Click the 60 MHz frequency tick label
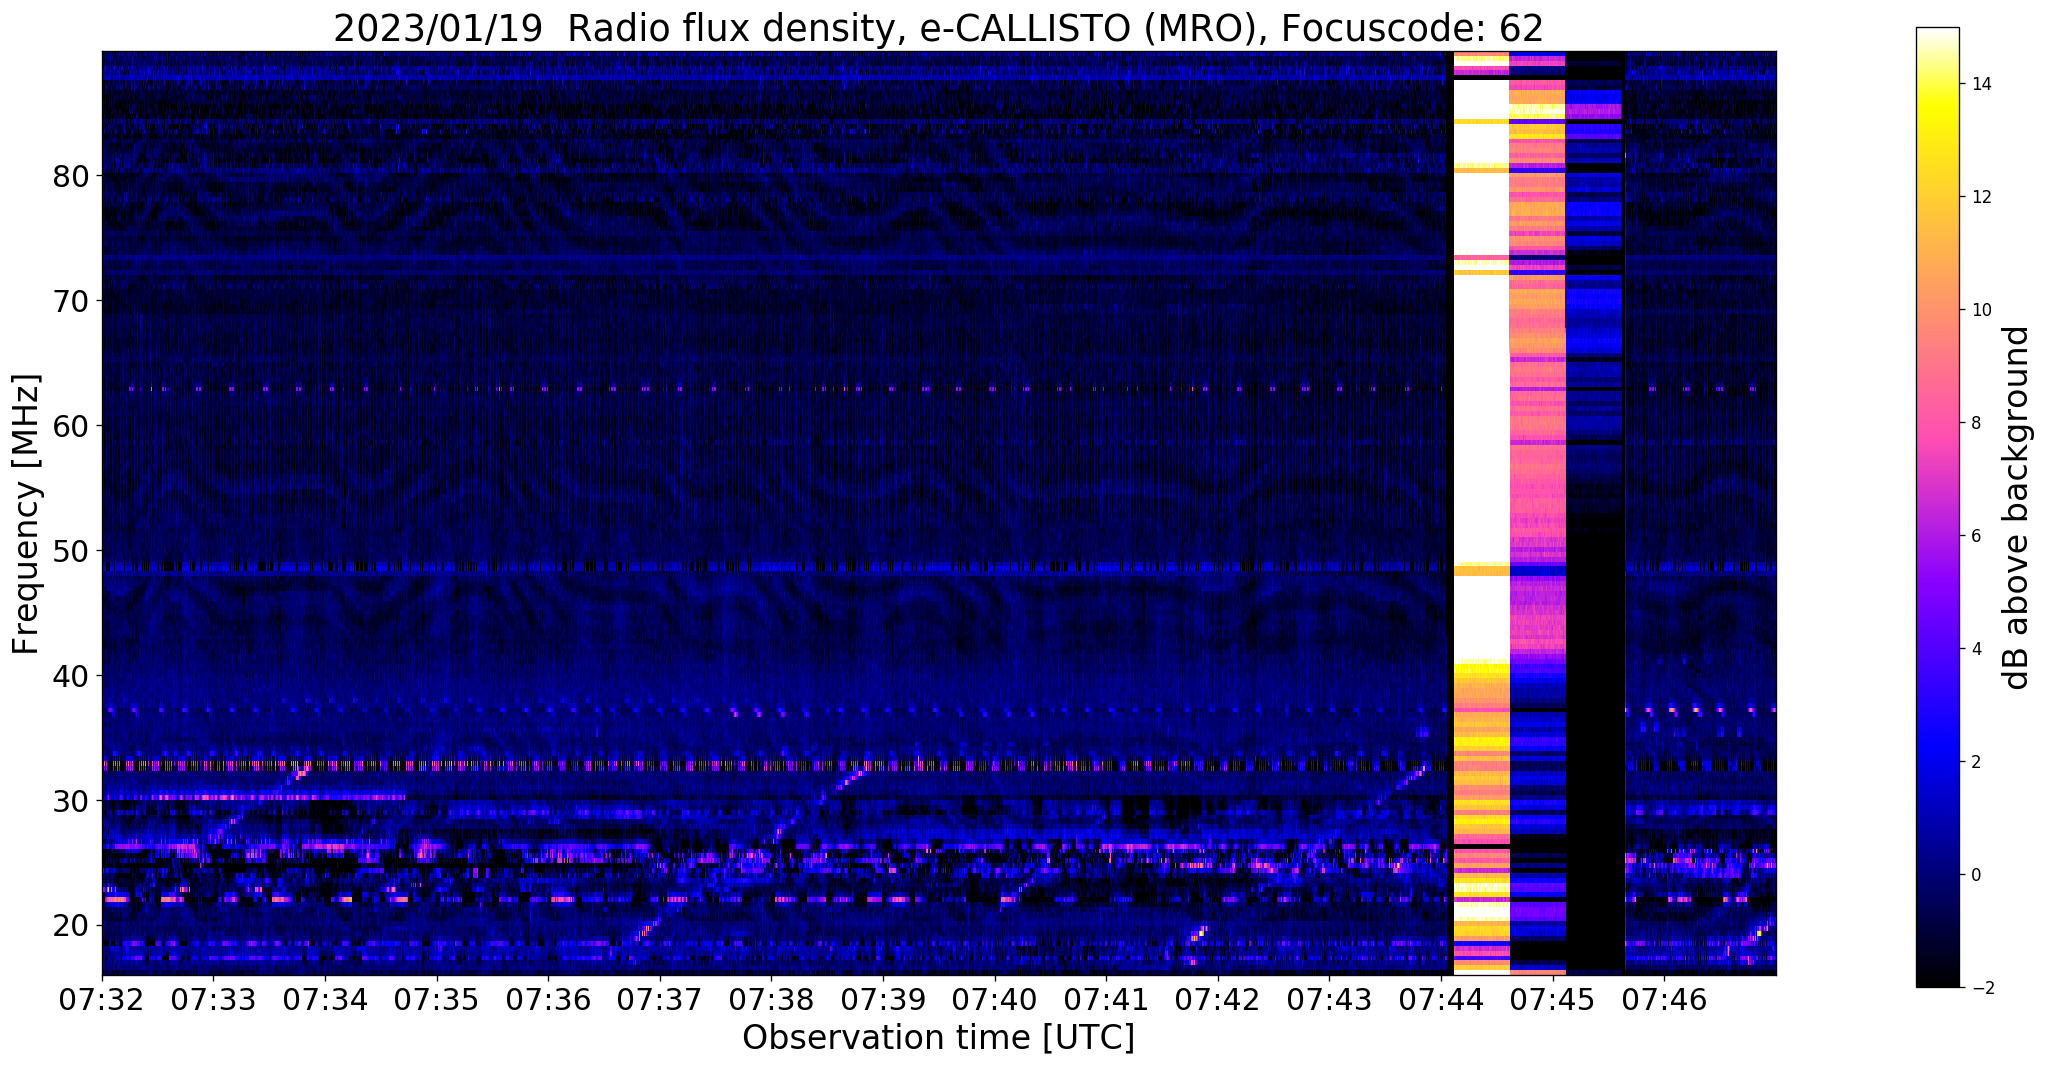The image size is (2047, 1067). point(69,426)
